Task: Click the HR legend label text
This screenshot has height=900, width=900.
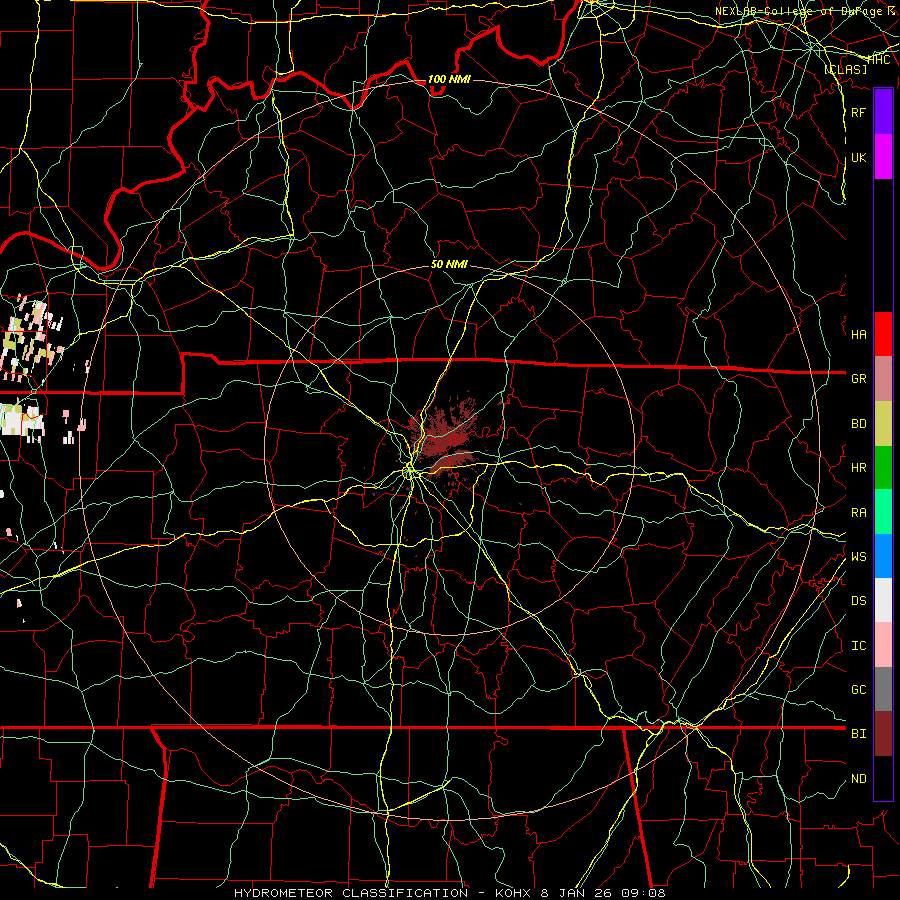Action: [858, 468]
